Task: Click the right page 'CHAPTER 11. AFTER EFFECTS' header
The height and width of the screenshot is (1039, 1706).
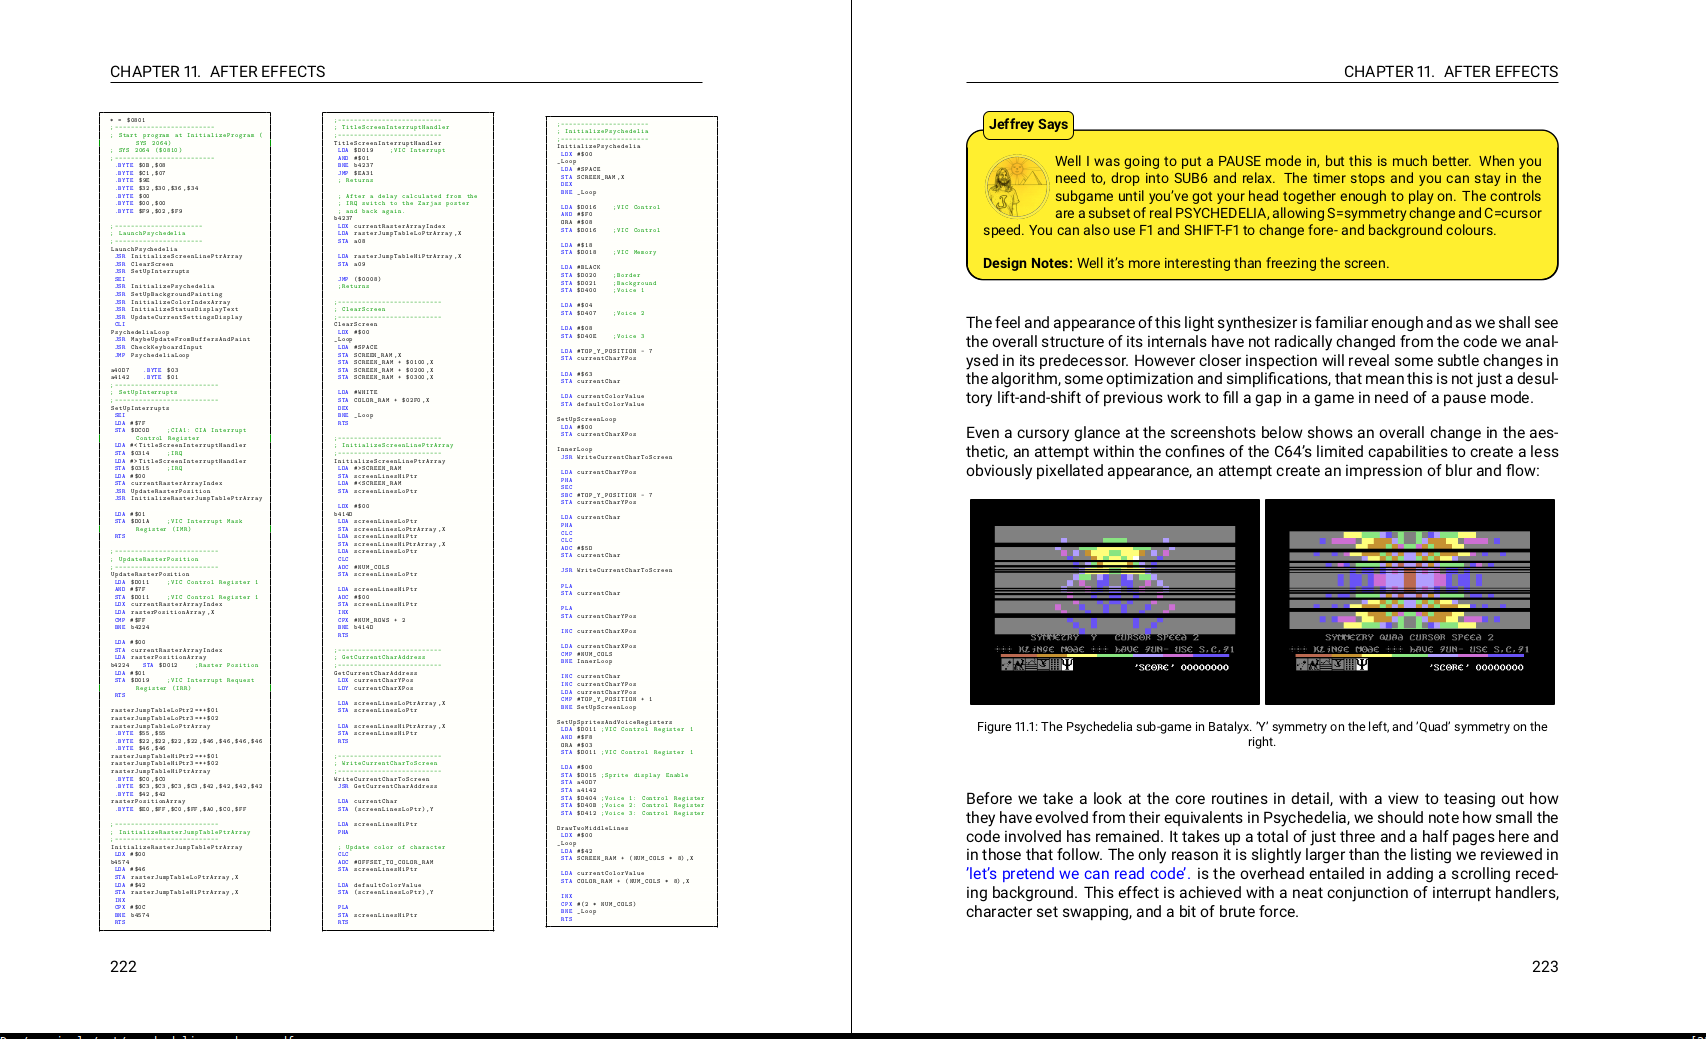Action: [1450, 72]
